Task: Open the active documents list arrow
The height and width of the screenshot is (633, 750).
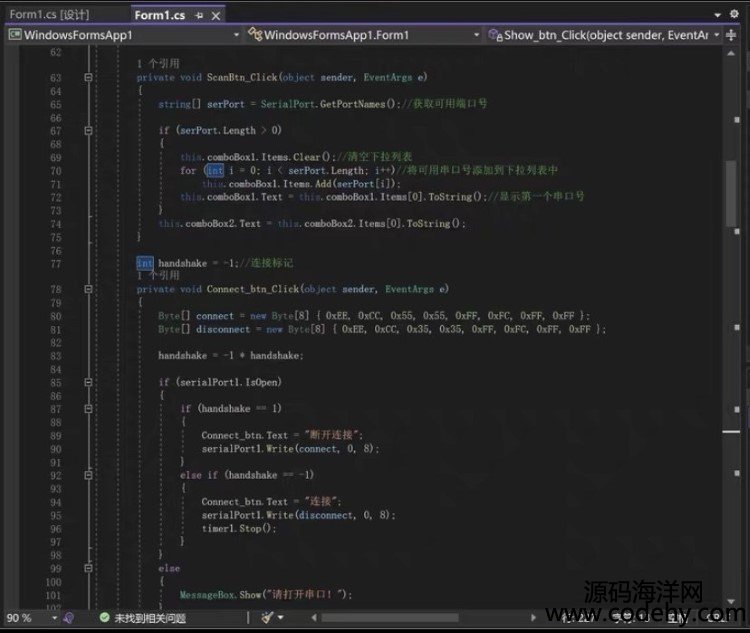Action: [x=717, y=15]
